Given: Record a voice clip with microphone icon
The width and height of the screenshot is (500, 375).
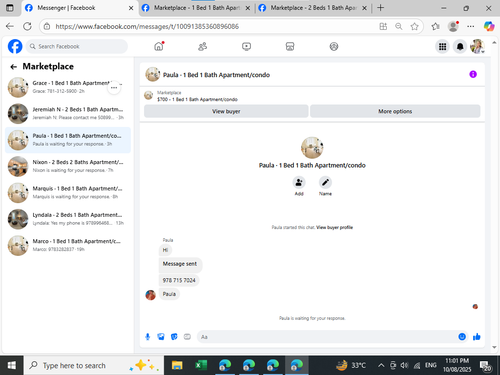Looking at the screenshot, I should (148, 337).
